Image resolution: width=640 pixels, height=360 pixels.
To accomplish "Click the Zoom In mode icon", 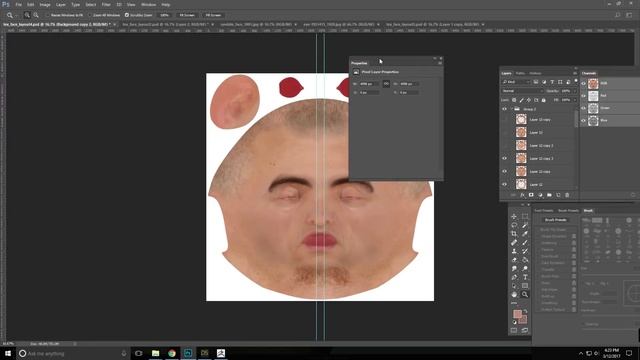I will (27, 15).
